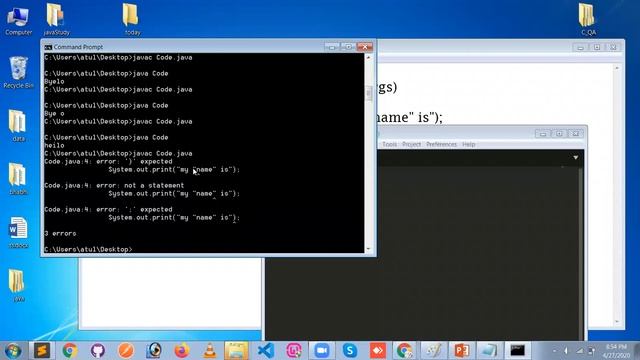Open Help menu in Sublime Text window
Image resolution: width=640 pixels, height=360 pixels.
pos(469,144)
